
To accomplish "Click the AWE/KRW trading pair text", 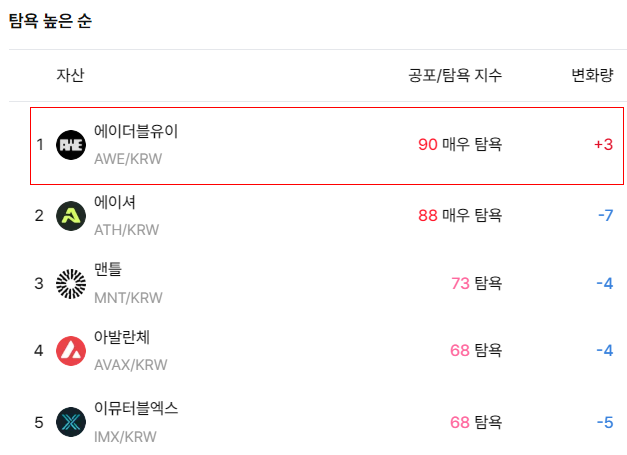I will 128,159.
